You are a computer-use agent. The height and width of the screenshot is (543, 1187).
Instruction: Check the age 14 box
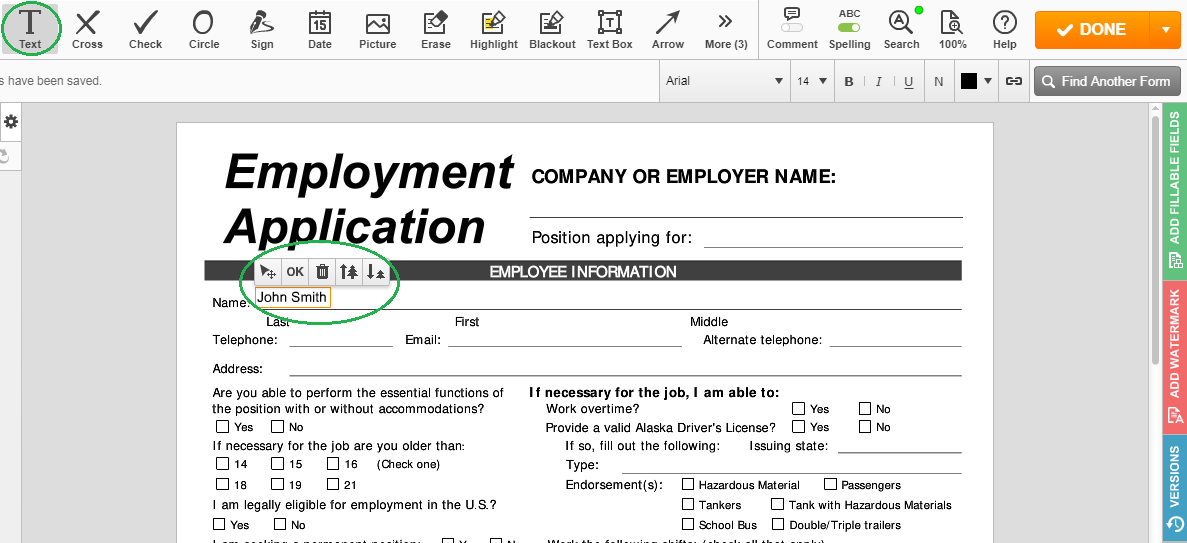click(x=222, y=463)
